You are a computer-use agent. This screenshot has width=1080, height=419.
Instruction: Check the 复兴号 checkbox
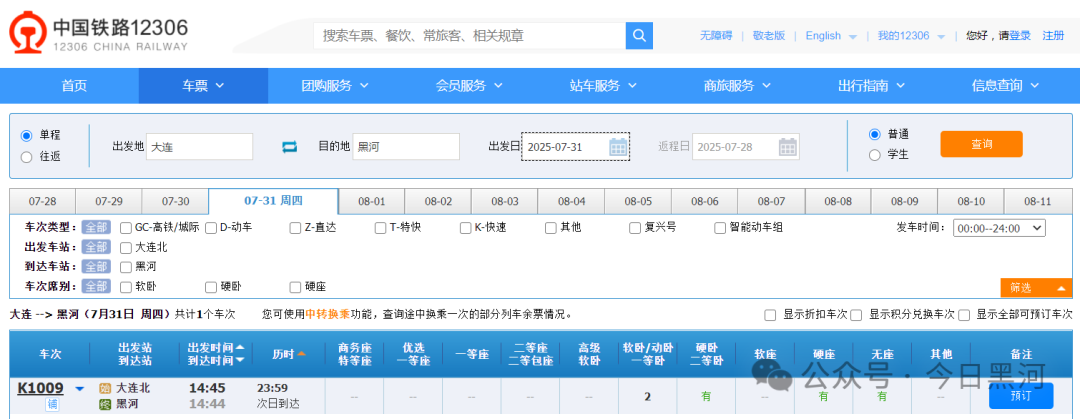coord(635,227)
